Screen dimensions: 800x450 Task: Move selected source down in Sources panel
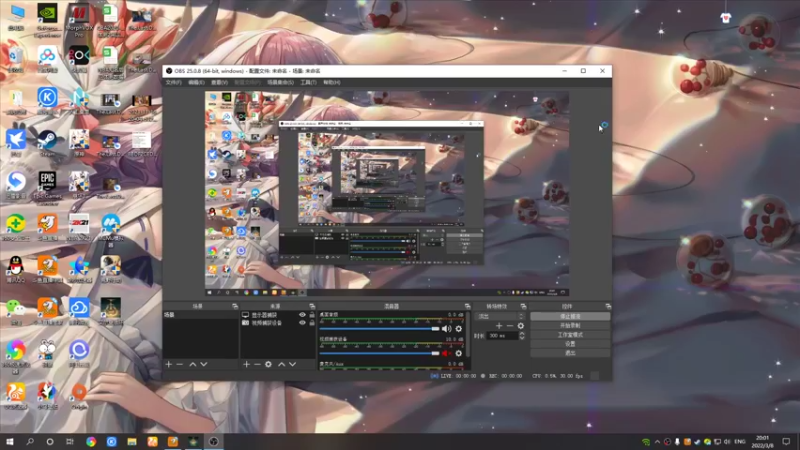[x=292, y=364]
